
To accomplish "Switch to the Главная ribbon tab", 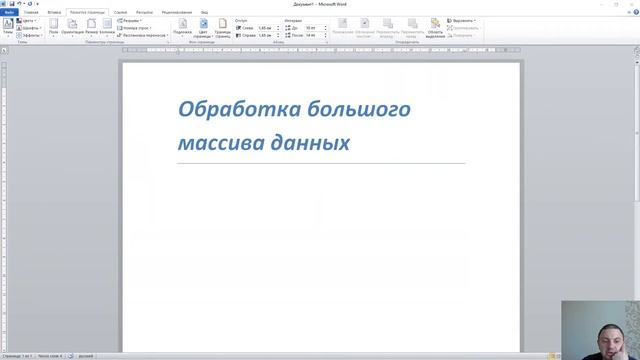I will click(x=31, y=12).
